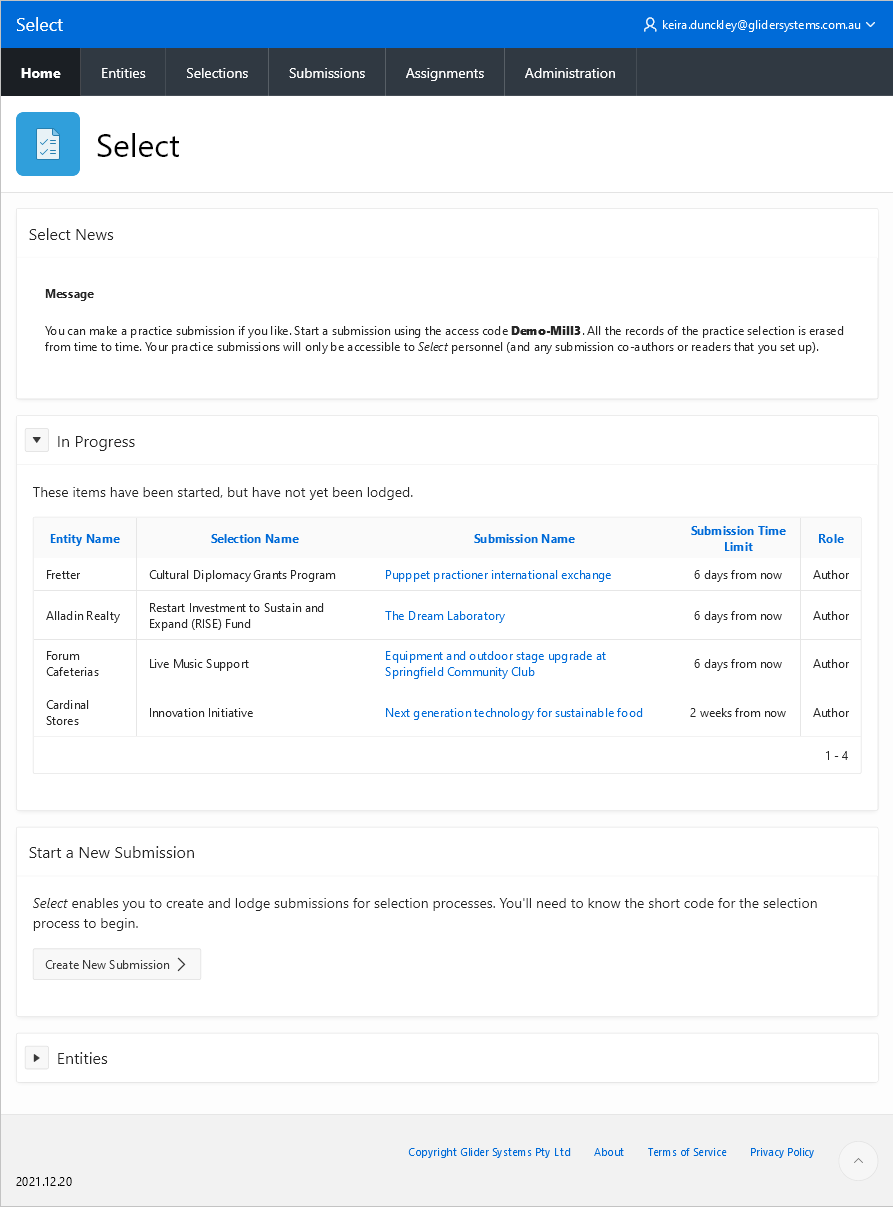Image resolution: width=893 pixels, height=1221 pixels.
Task: Sort the table by Entity Name
Action: (x=84, y=538)
